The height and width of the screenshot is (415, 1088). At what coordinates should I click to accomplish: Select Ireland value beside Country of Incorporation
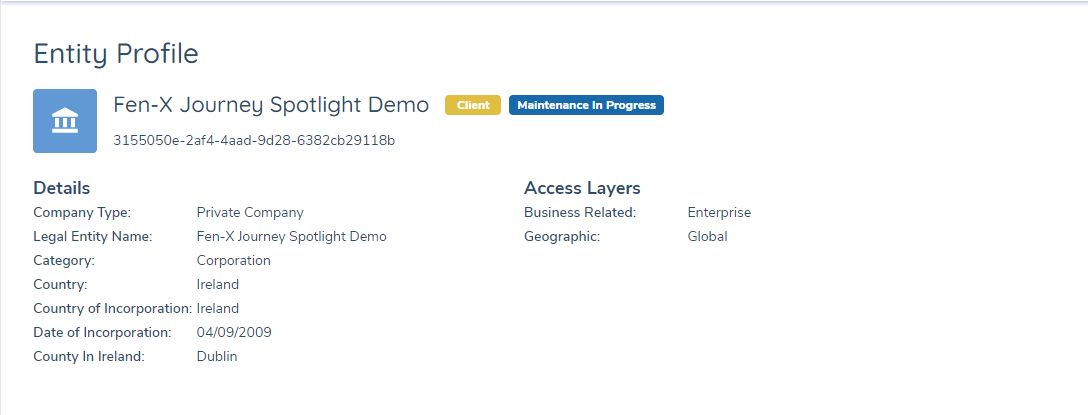[218, 309]
